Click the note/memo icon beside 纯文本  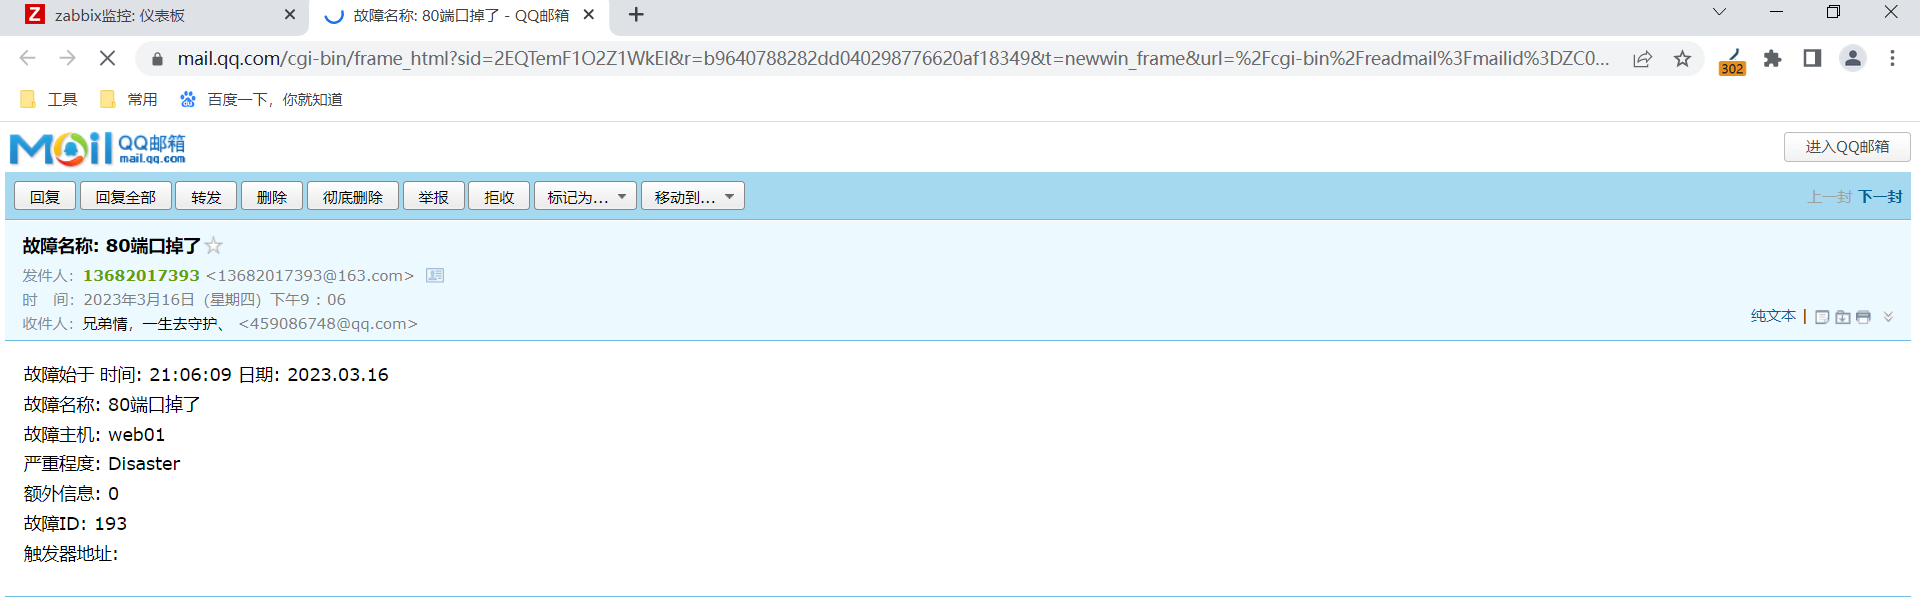coord(1822,317)
